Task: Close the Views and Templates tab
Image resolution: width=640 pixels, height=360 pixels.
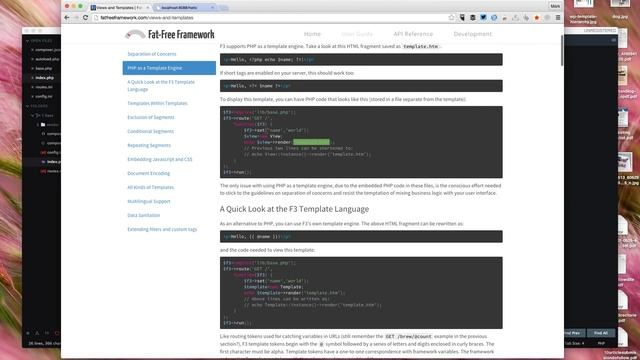Action: point(147,8)
